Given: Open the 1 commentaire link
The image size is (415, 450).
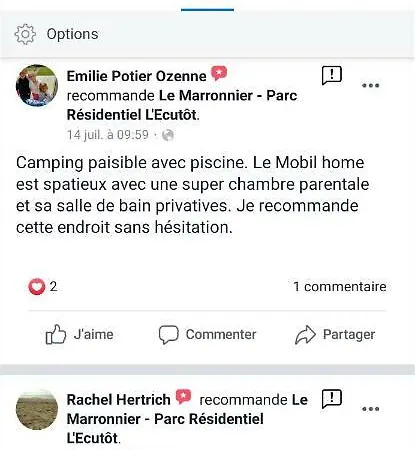Looking at the screenshot, I should tap(340, 287).
